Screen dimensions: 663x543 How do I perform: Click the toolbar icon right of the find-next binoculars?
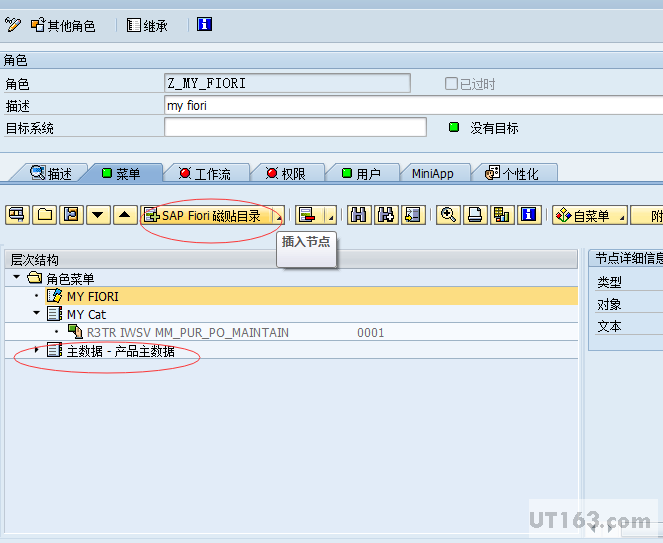(x=413, y=215)
